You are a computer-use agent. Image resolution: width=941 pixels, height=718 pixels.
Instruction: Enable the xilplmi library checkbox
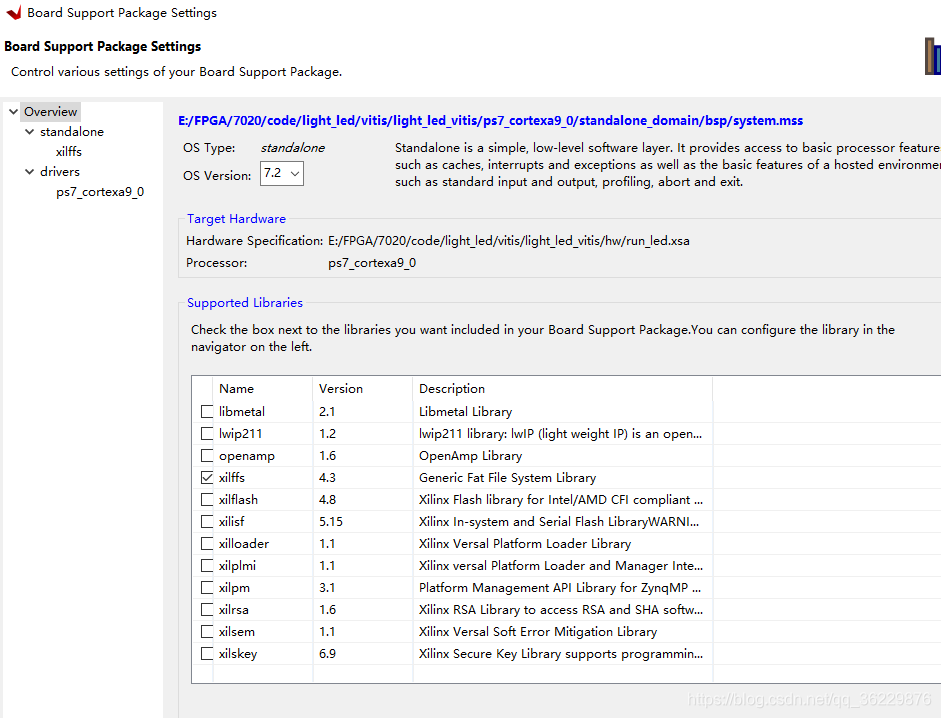click(207, 566)
